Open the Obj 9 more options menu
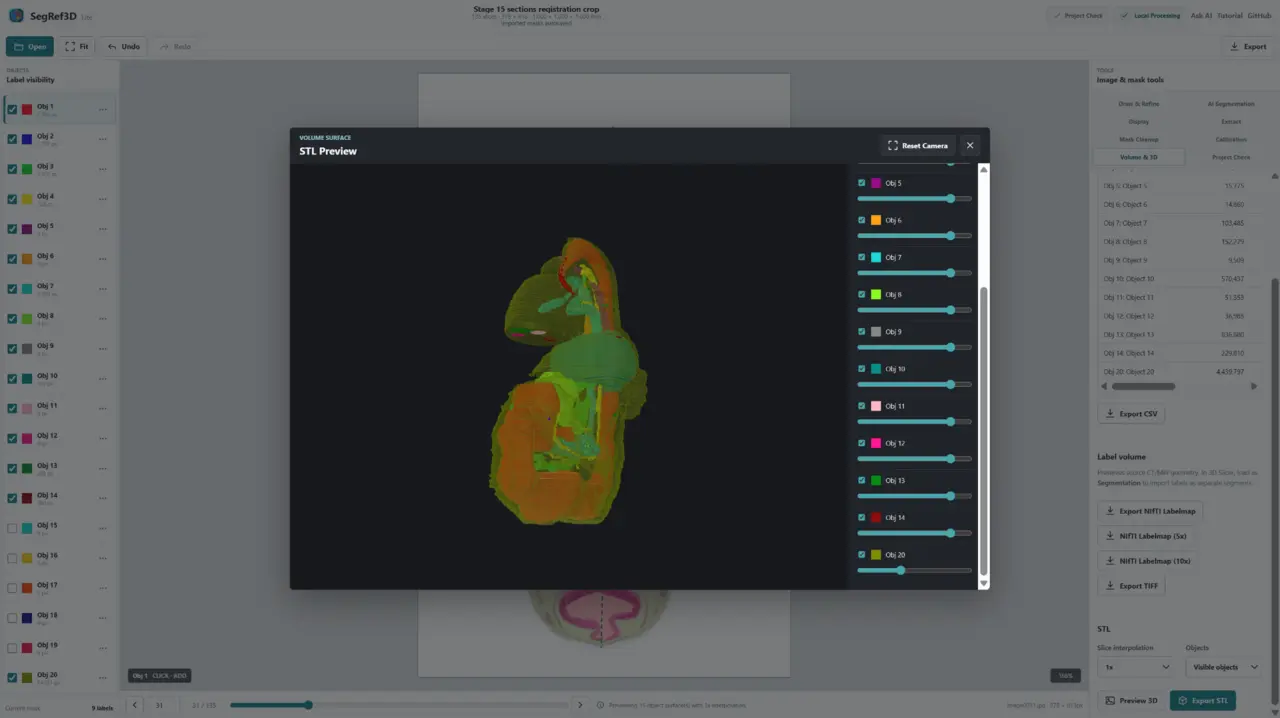 click(103, 350)
